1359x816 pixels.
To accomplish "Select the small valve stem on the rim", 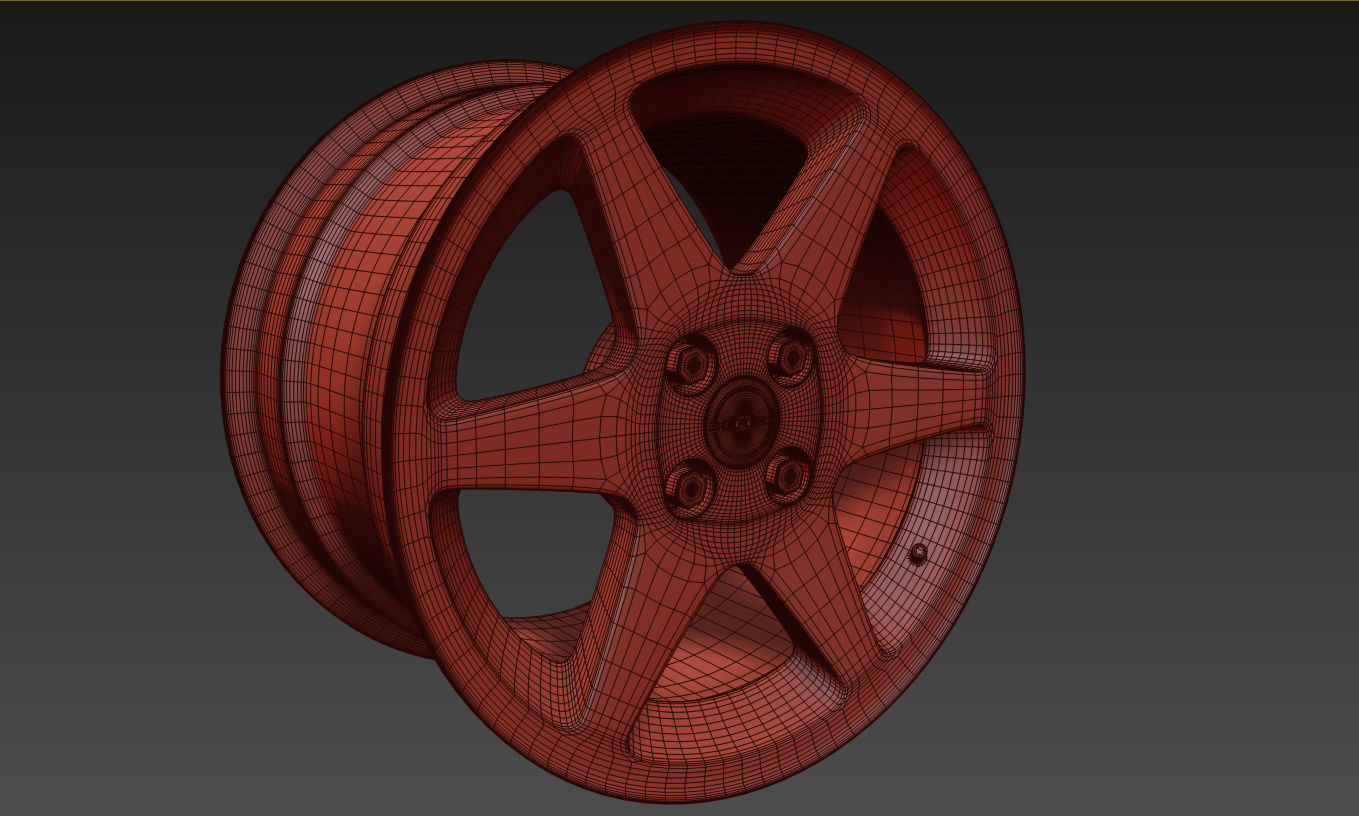I will pyautogui.click(x=917, y=553).
